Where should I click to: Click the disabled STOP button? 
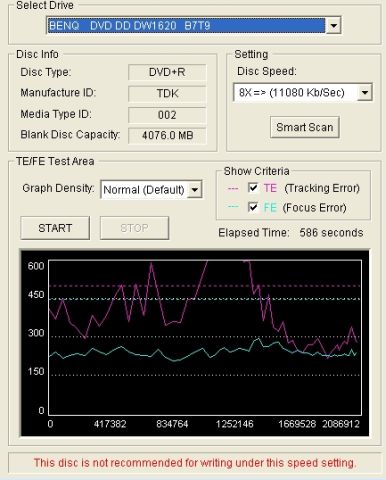point(134,228)
